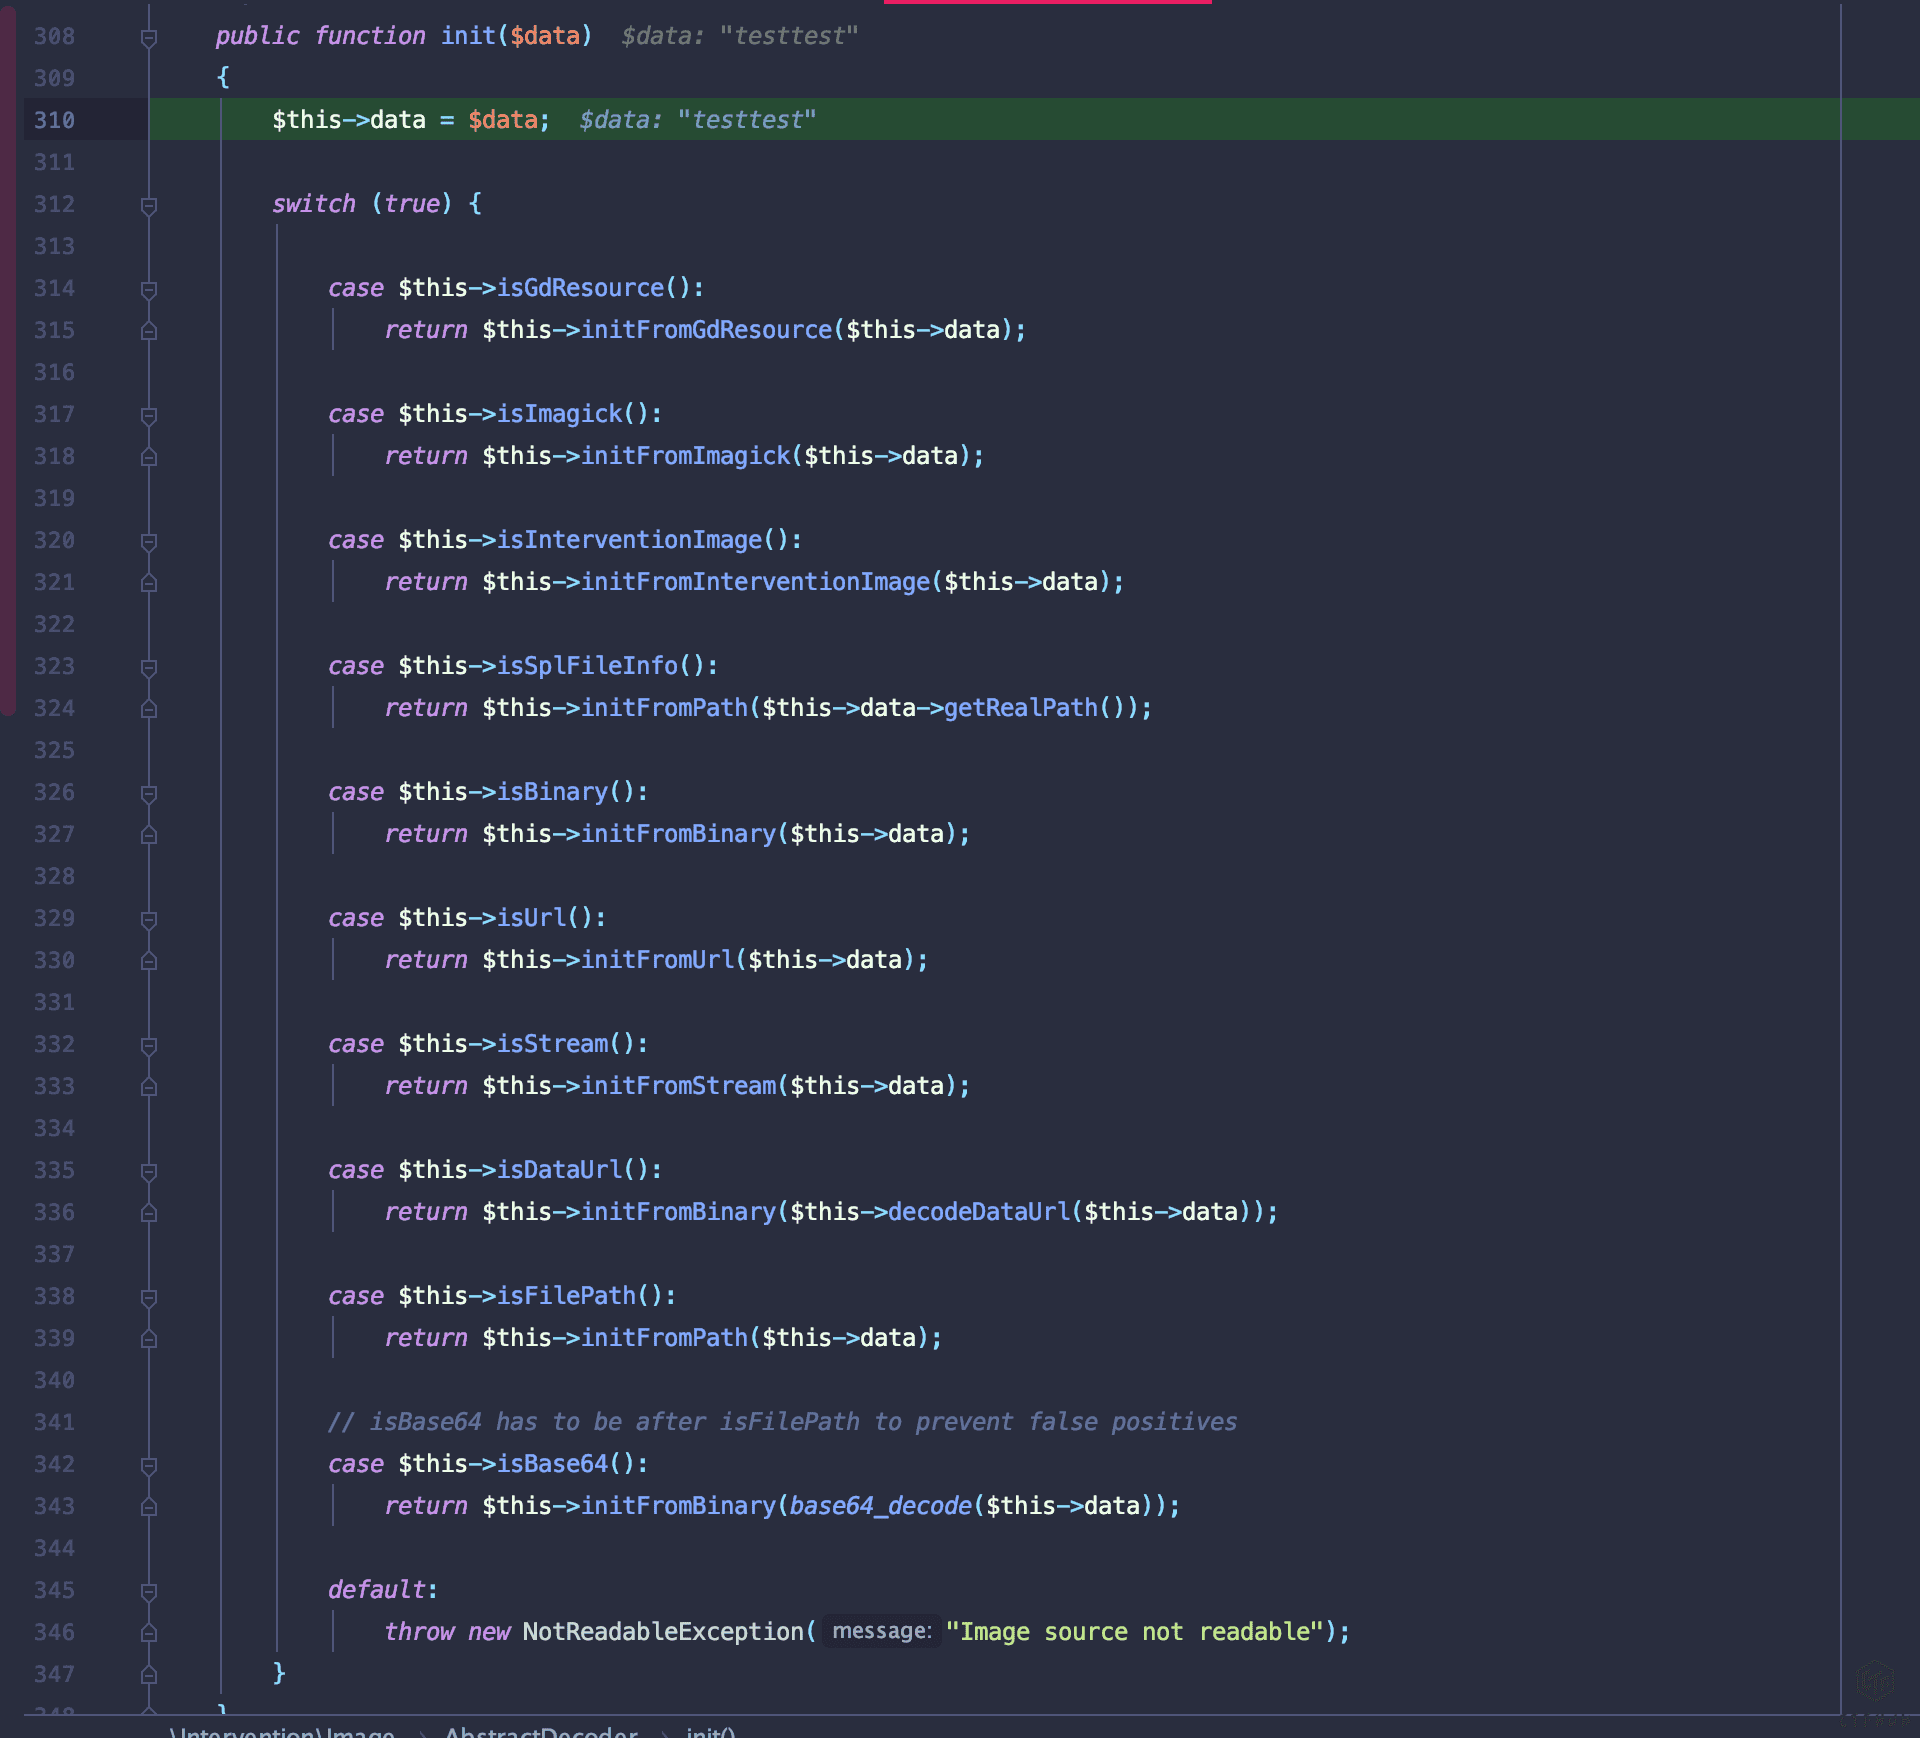Click the base64_decode function call

click(x=880, y=1506)
